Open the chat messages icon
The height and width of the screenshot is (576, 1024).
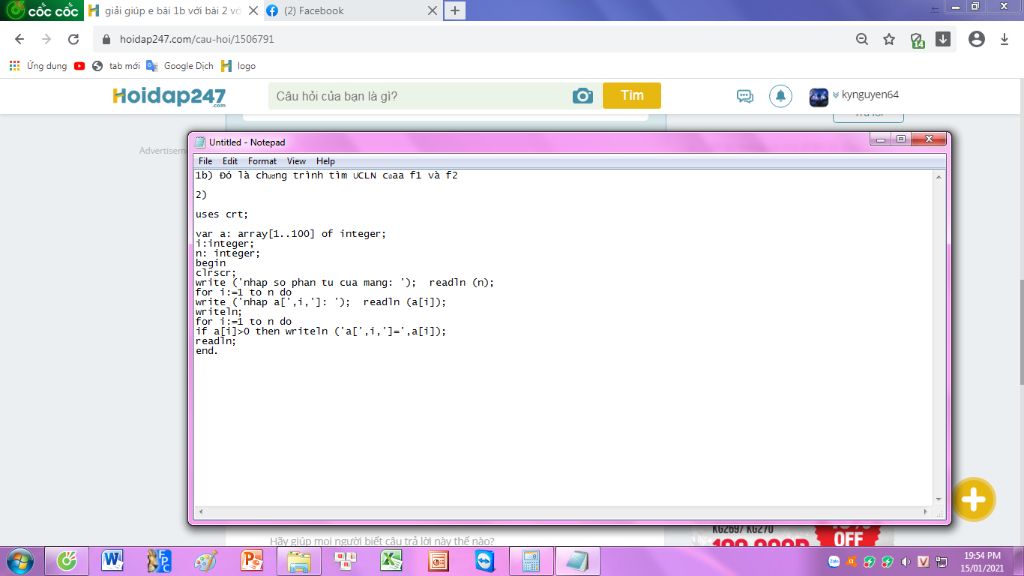744,96
